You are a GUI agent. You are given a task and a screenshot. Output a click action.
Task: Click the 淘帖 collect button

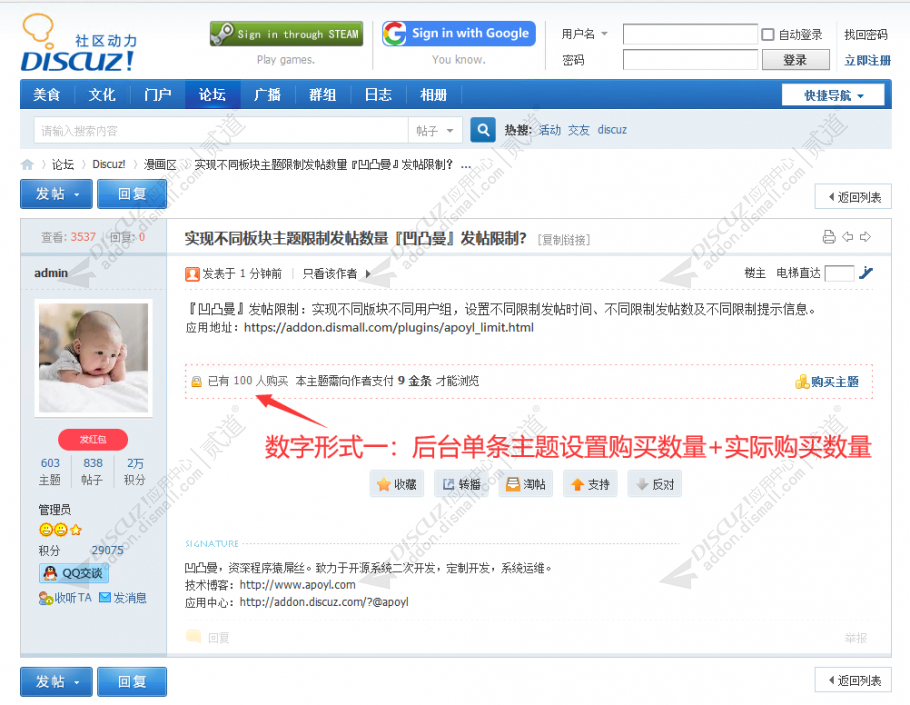pos(526,484)
